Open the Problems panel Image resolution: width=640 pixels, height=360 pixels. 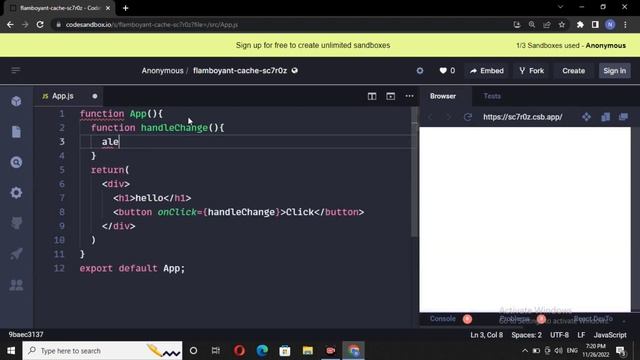click(514, 319)
